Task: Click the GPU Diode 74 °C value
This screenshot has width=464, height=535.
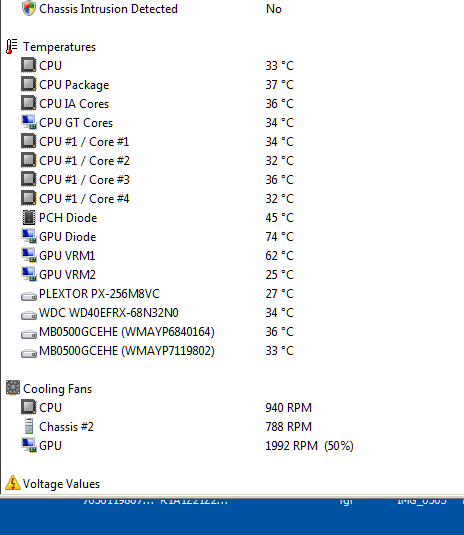Action: point(279,237)
